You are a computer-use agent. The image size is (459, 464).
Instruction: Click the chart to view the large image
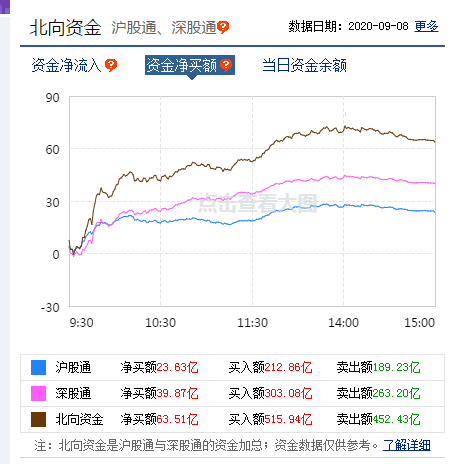coord(252,201)
